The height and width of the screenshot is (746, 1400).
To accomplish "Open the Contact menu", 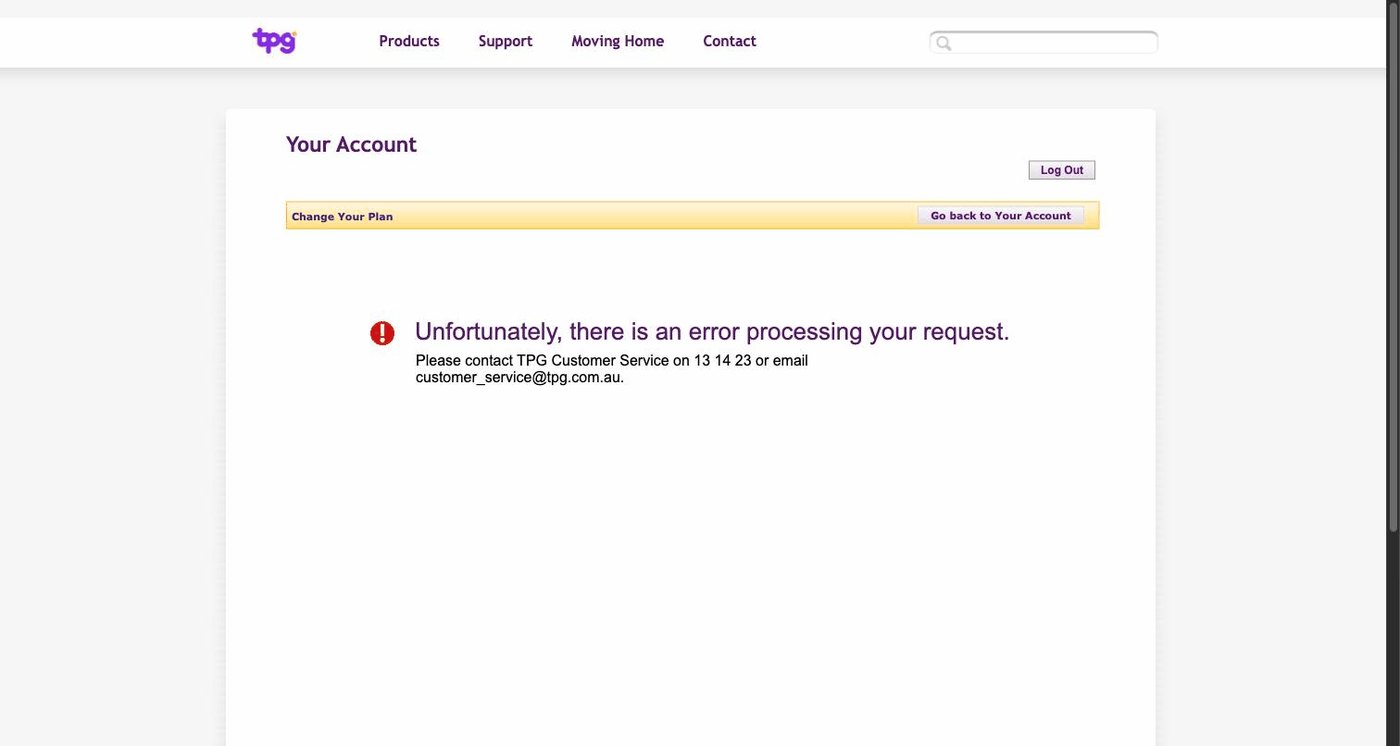I will (729, 41).
